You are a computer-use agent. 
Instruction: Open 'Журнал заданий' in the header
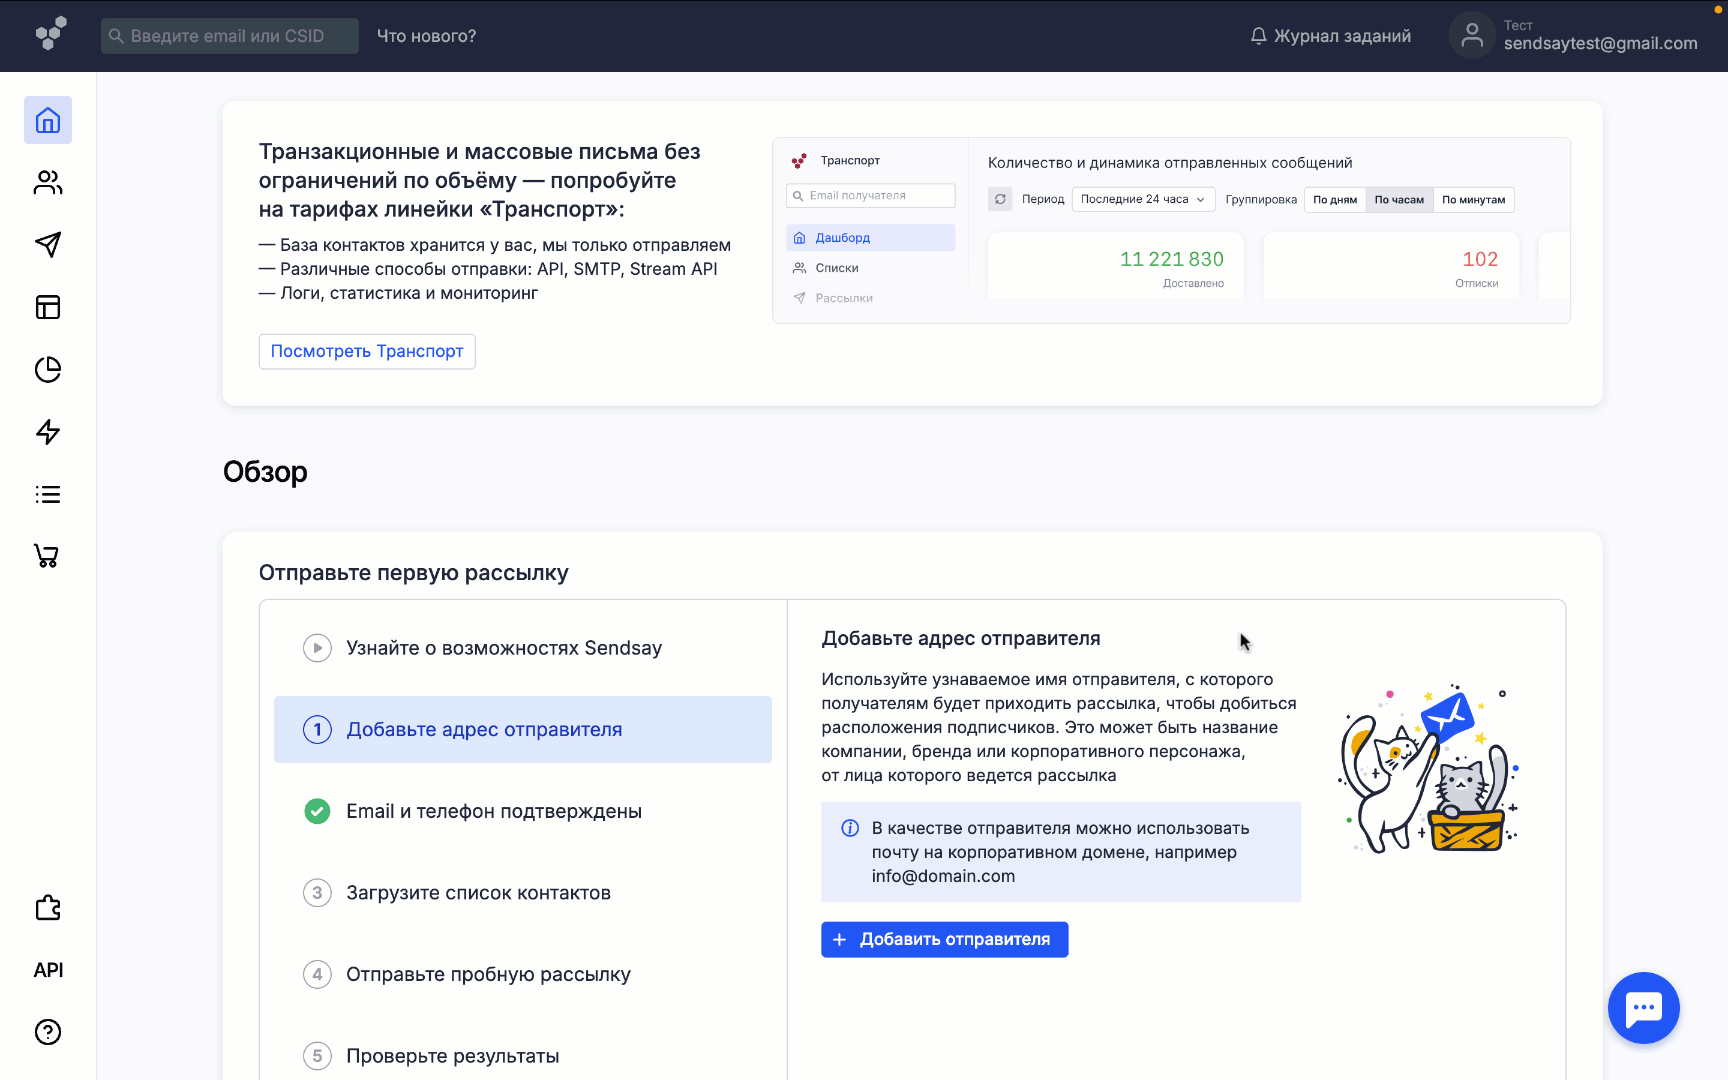1331,36
